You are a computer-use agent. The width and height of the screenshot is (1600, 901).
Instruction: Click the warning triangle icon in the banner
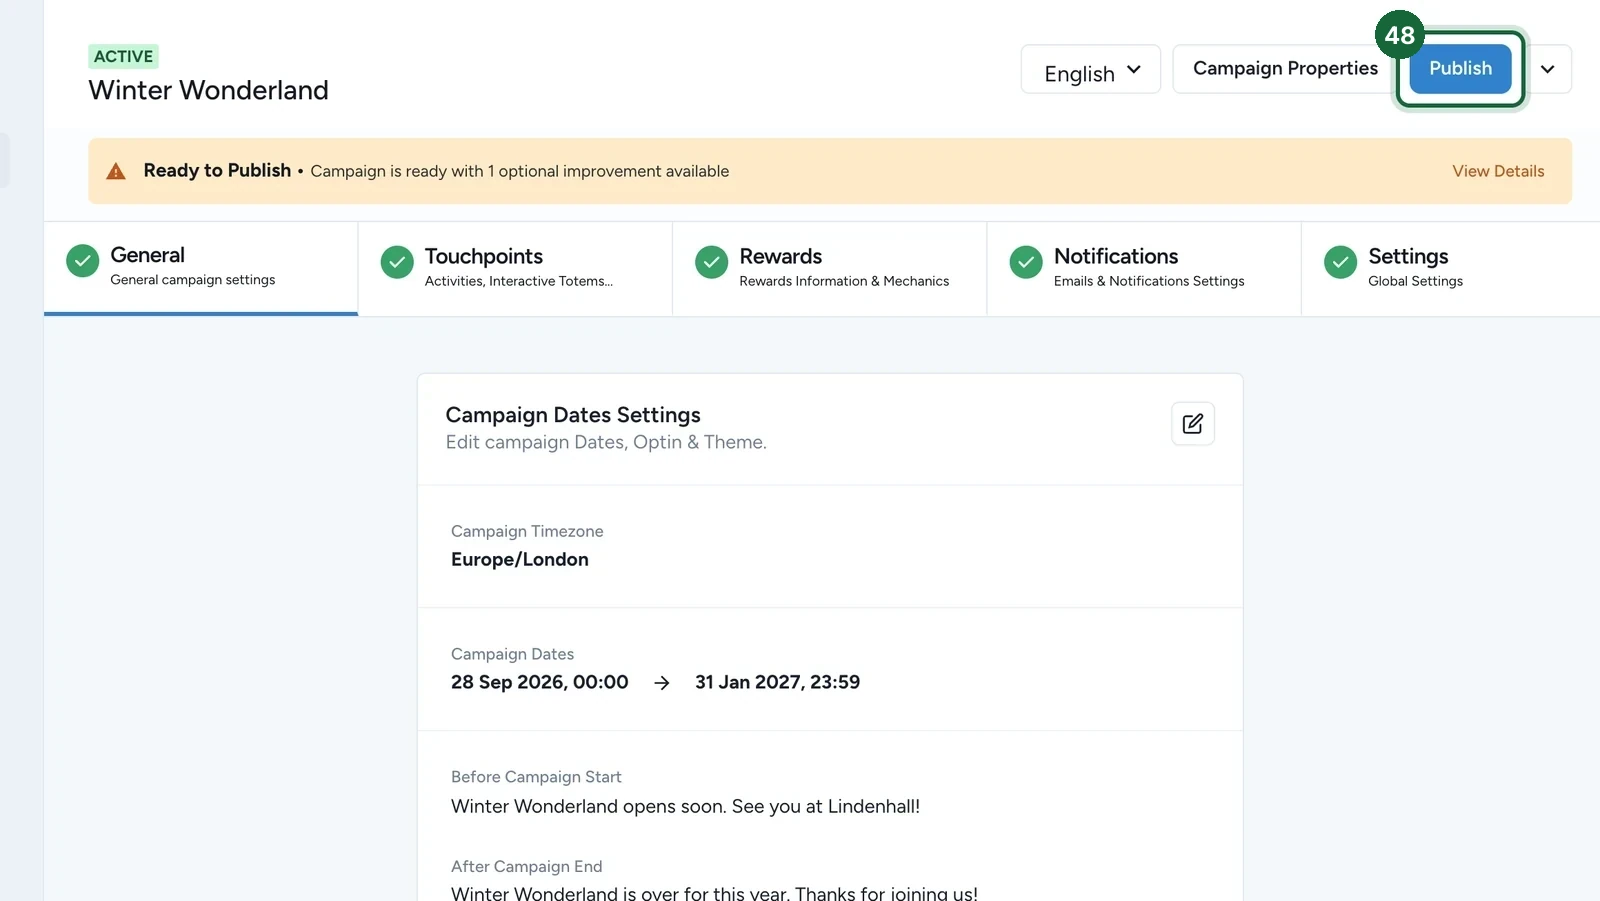(116, 171)
